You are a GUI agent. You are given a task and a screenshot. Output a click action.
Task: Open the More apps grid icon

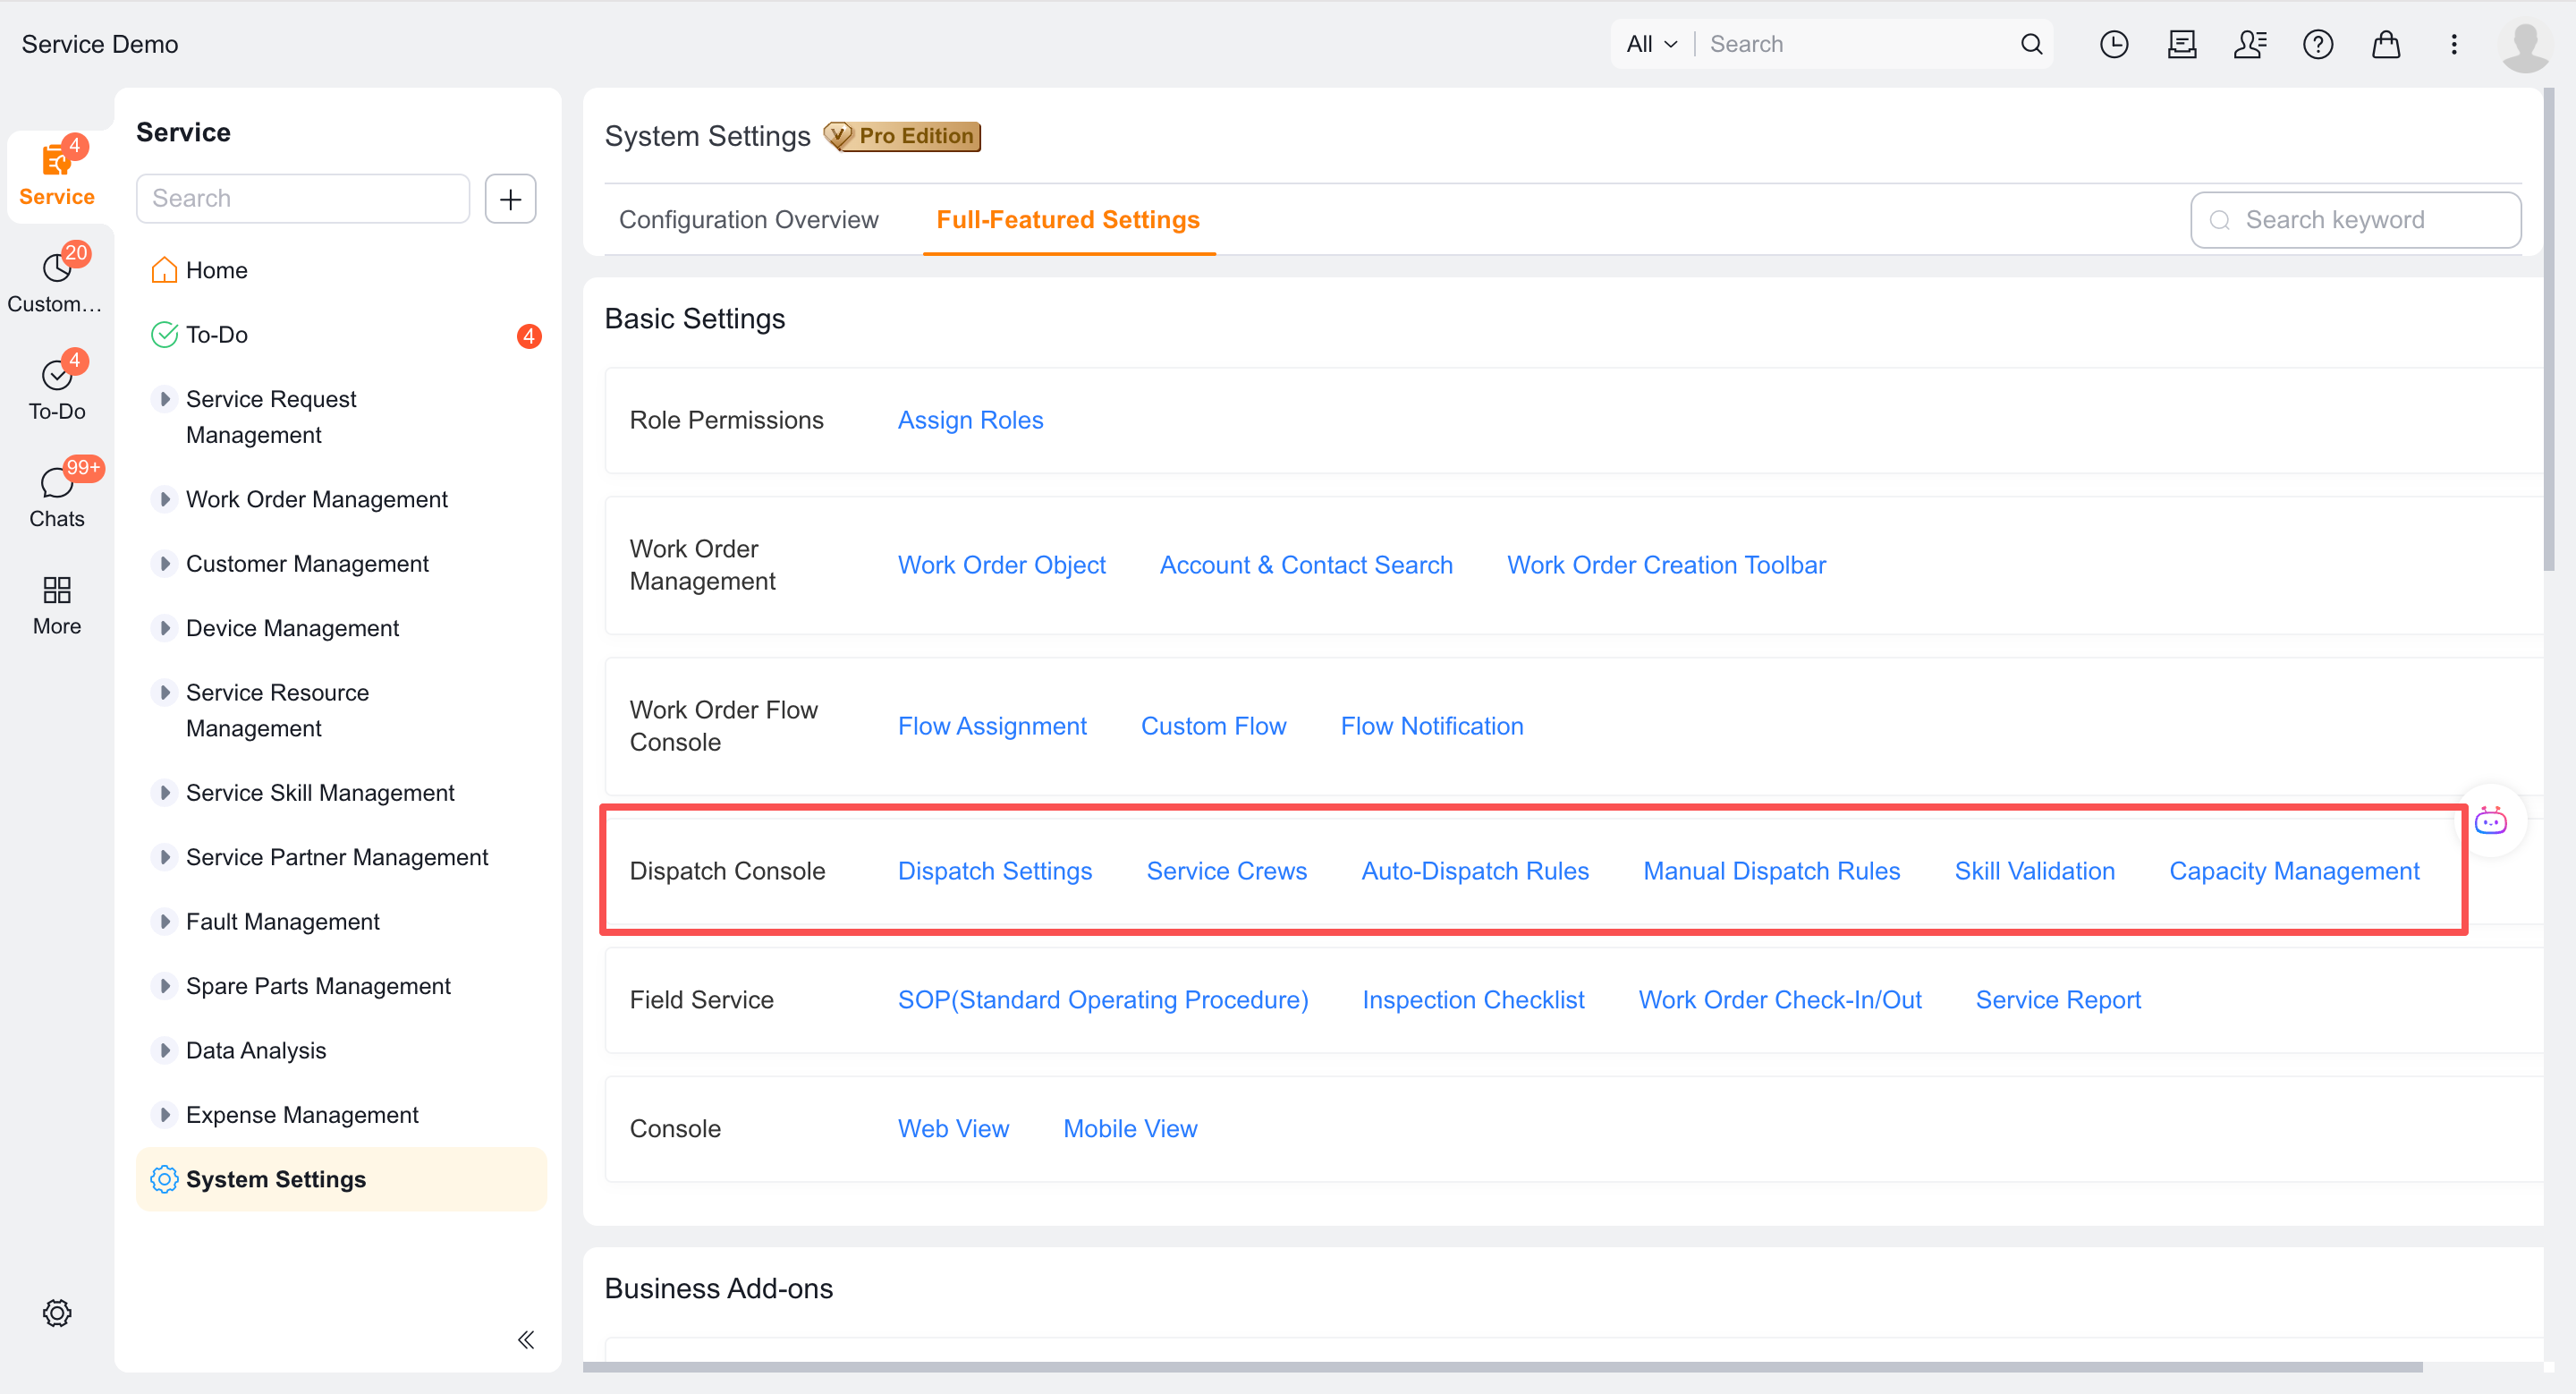[56, 605]
